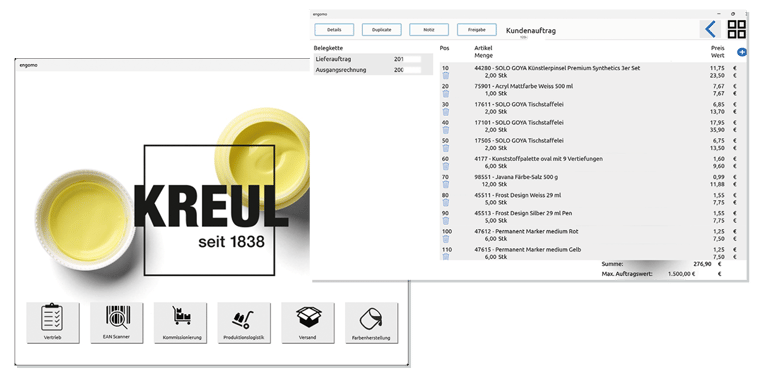The image size is (760, 380).
Task: Click the Max. Auftragswert 1.500,00 € value
Action: tap(681, 274)
